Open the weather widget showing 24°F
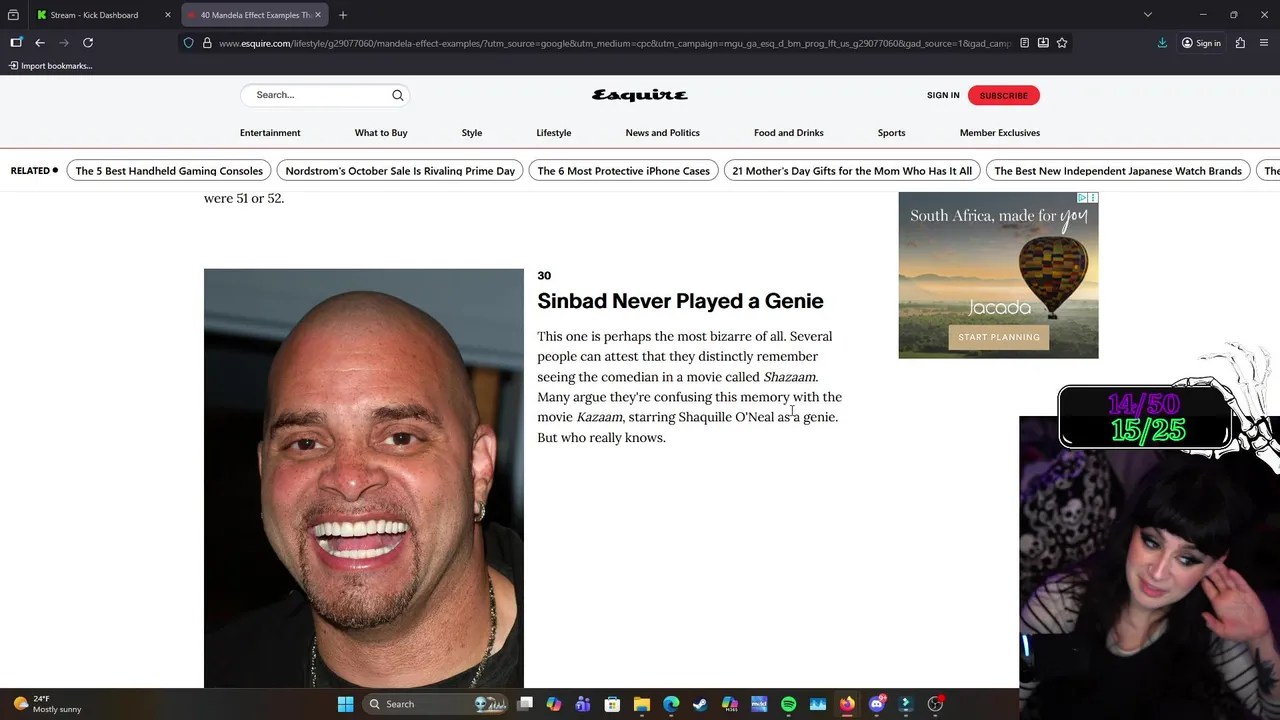Screen dimensions: 1280x720 (46, 704)
